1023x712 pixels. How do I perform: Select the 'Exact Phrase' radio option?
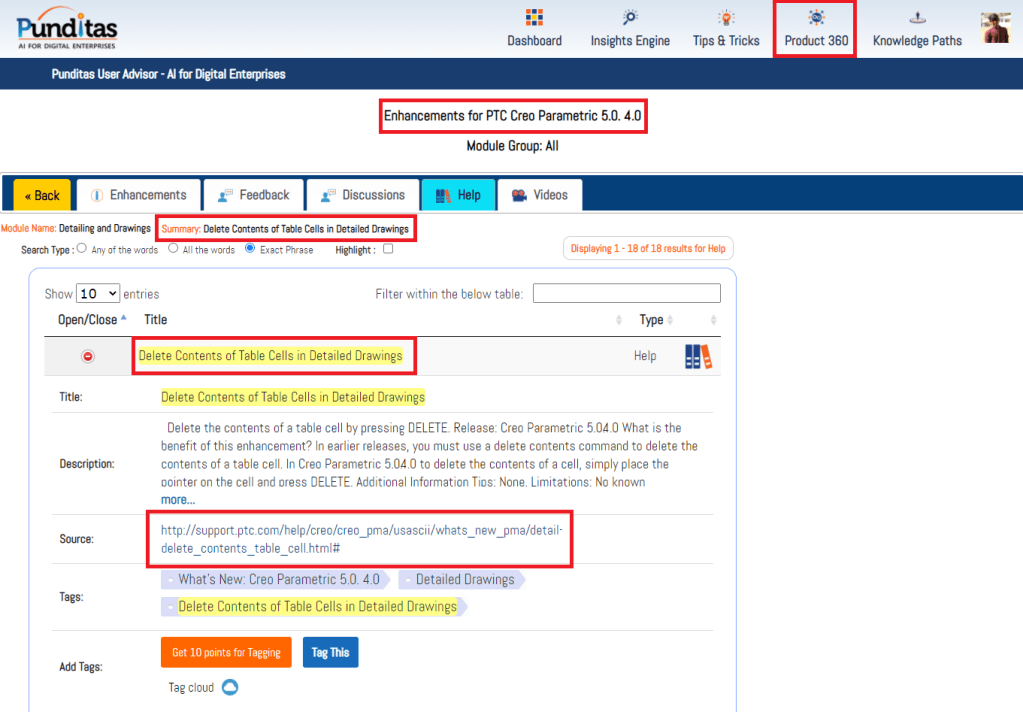(250, 249)
